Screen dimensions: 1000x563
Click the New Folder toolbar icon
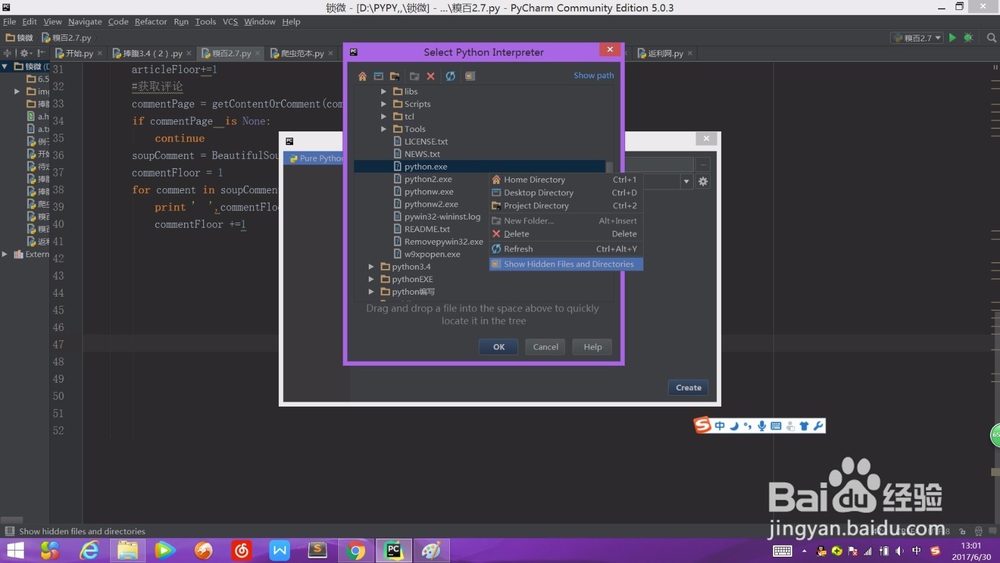coord(414,76)
